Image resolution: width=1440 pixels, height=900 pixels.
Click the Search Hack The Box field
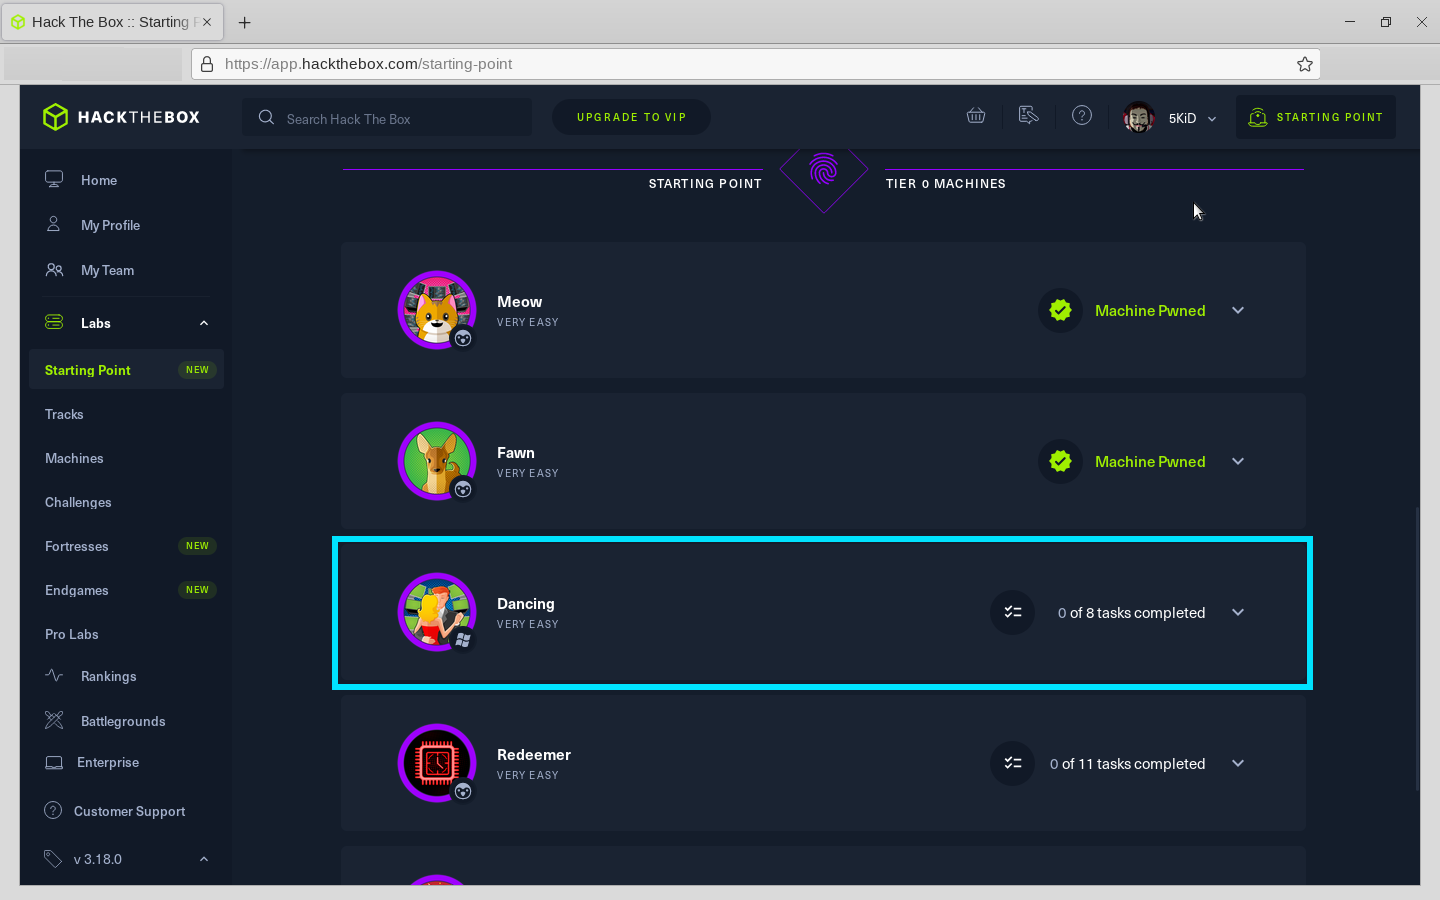pyautogui.click(x=387, y=118)
